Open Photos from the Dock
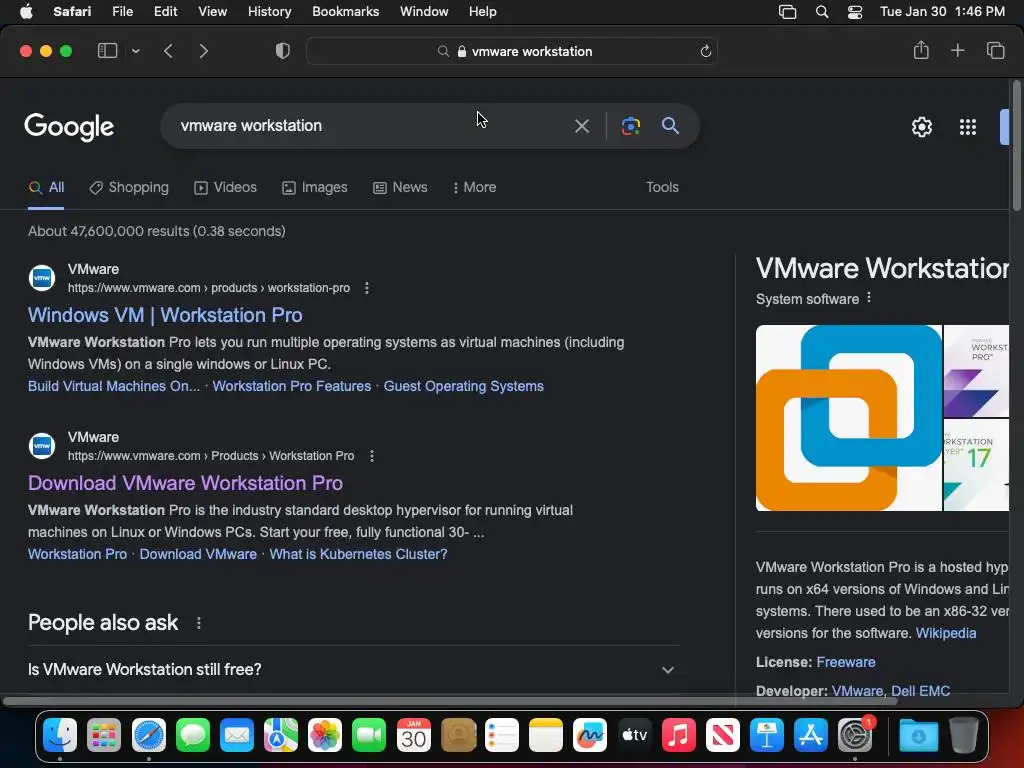The image size is (1024, 768). [325, 735]
